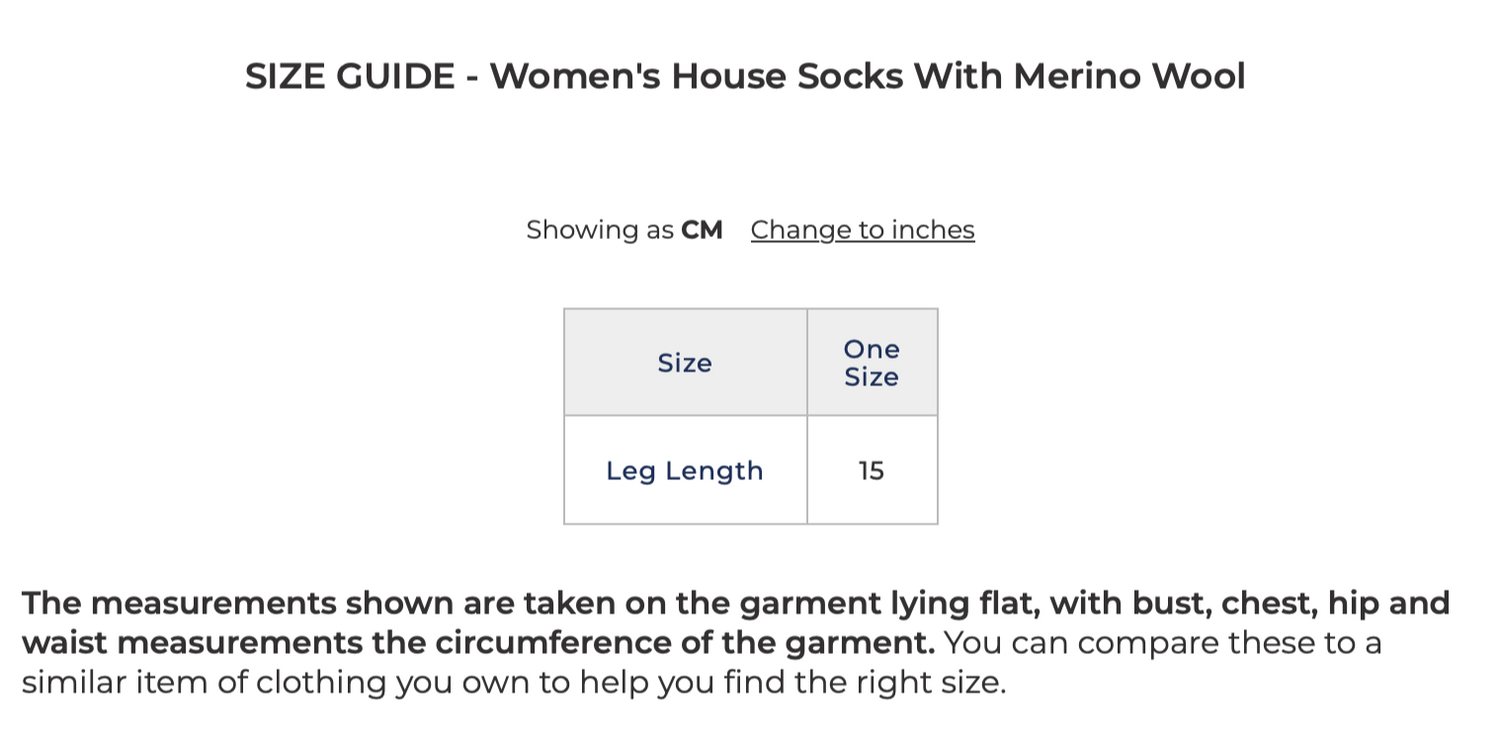This screenshot has height=733, width=1500.
Task: Click the border between table columns
Action: [x=807, y=415]
